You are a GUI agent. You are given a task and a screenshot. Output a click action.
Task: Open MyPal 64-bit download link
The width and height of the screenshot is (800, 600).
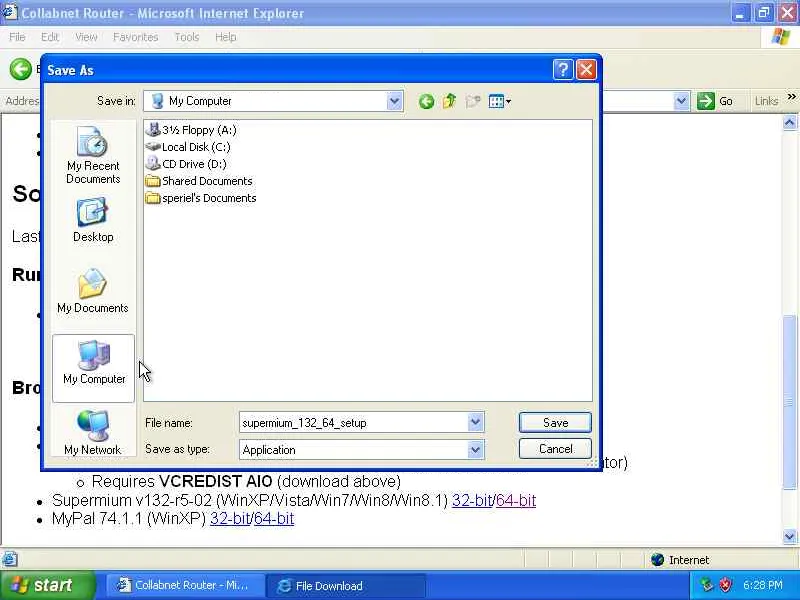274,519
